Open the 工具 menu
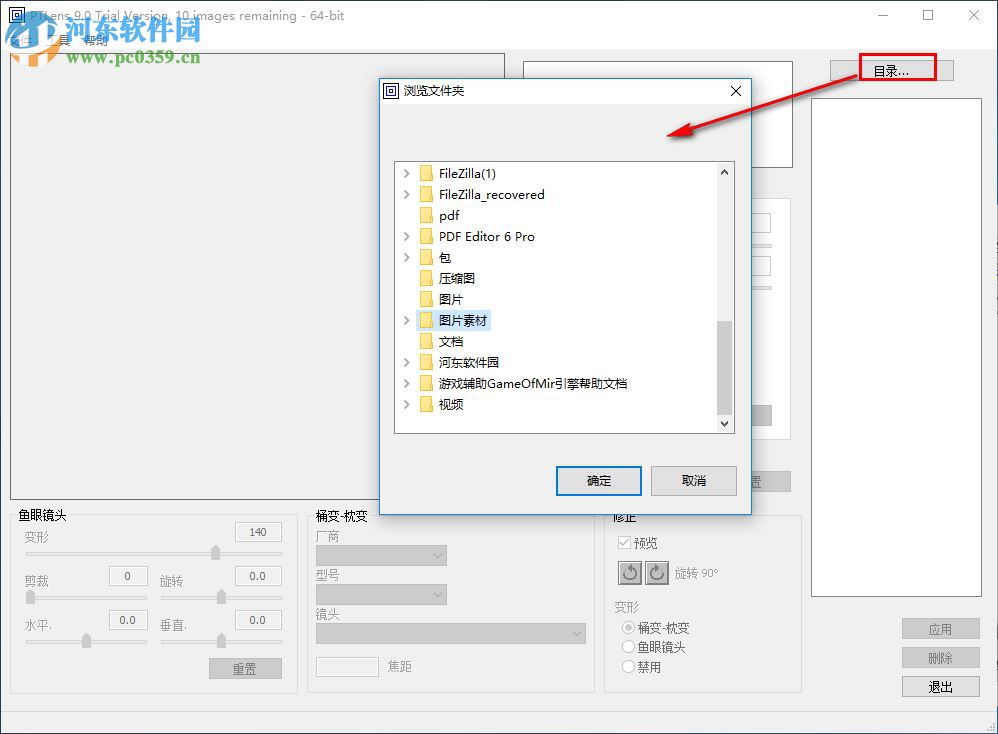 pos(59,41)
